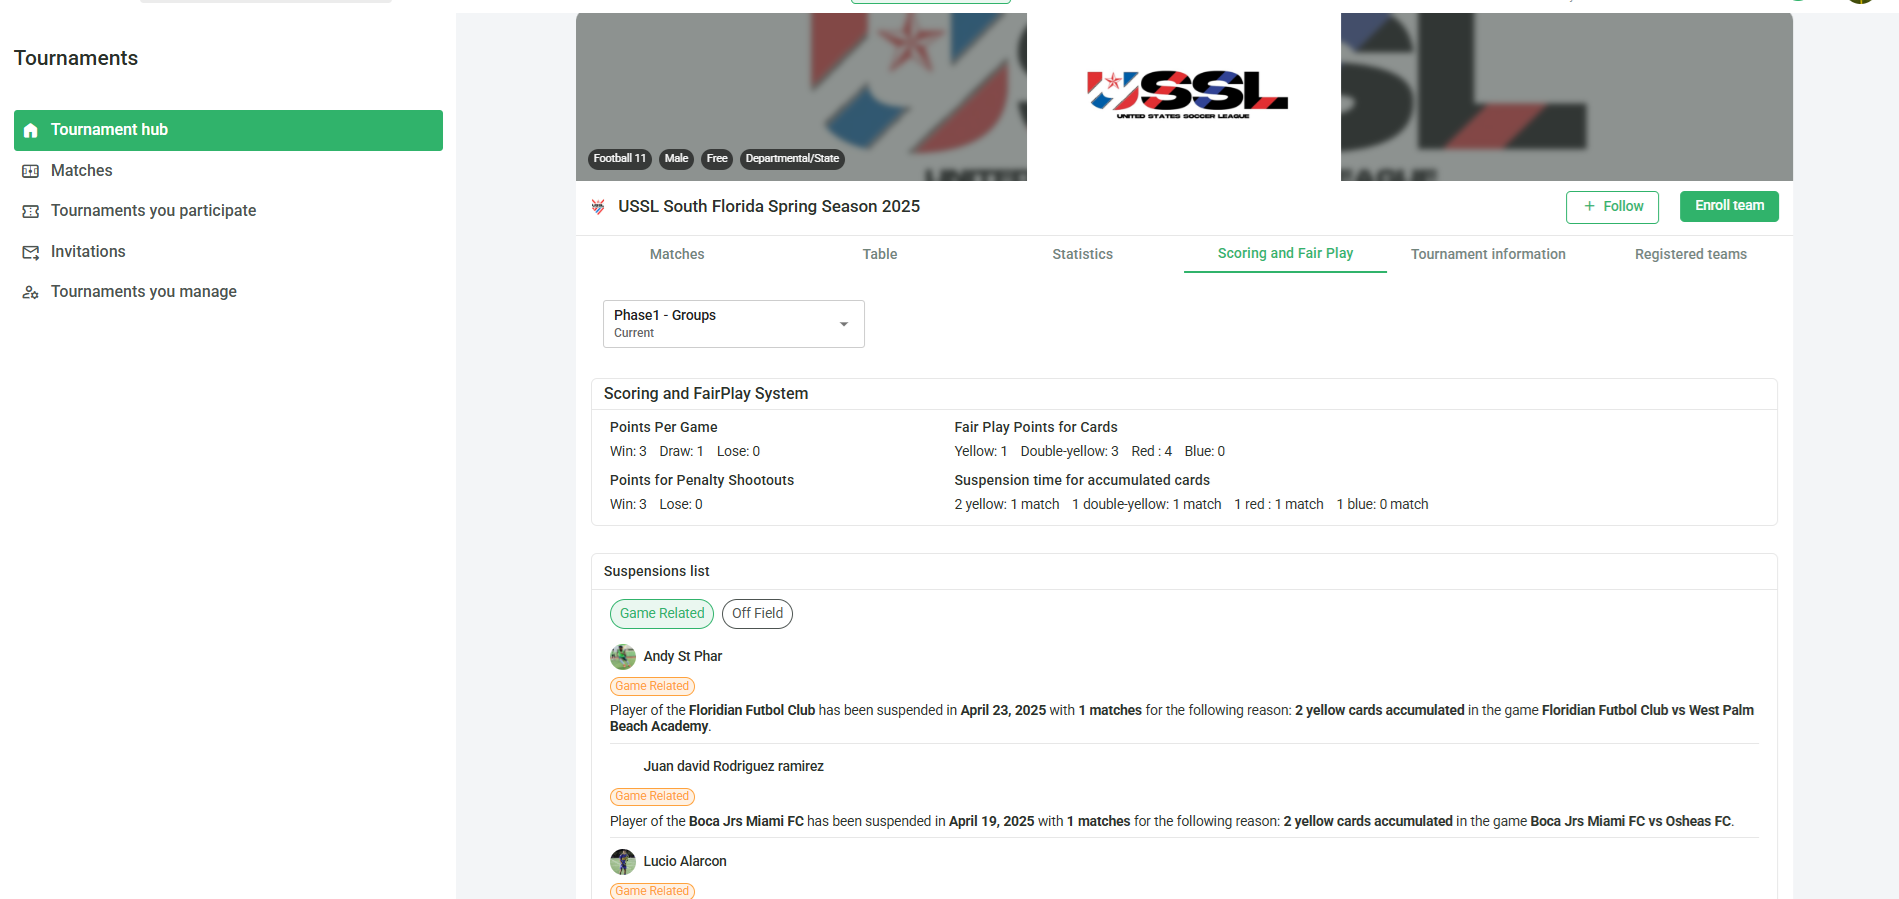Click the 2 yellow: 1 match value
This screenshot has height=899, width=1899.
(1007, 505)
